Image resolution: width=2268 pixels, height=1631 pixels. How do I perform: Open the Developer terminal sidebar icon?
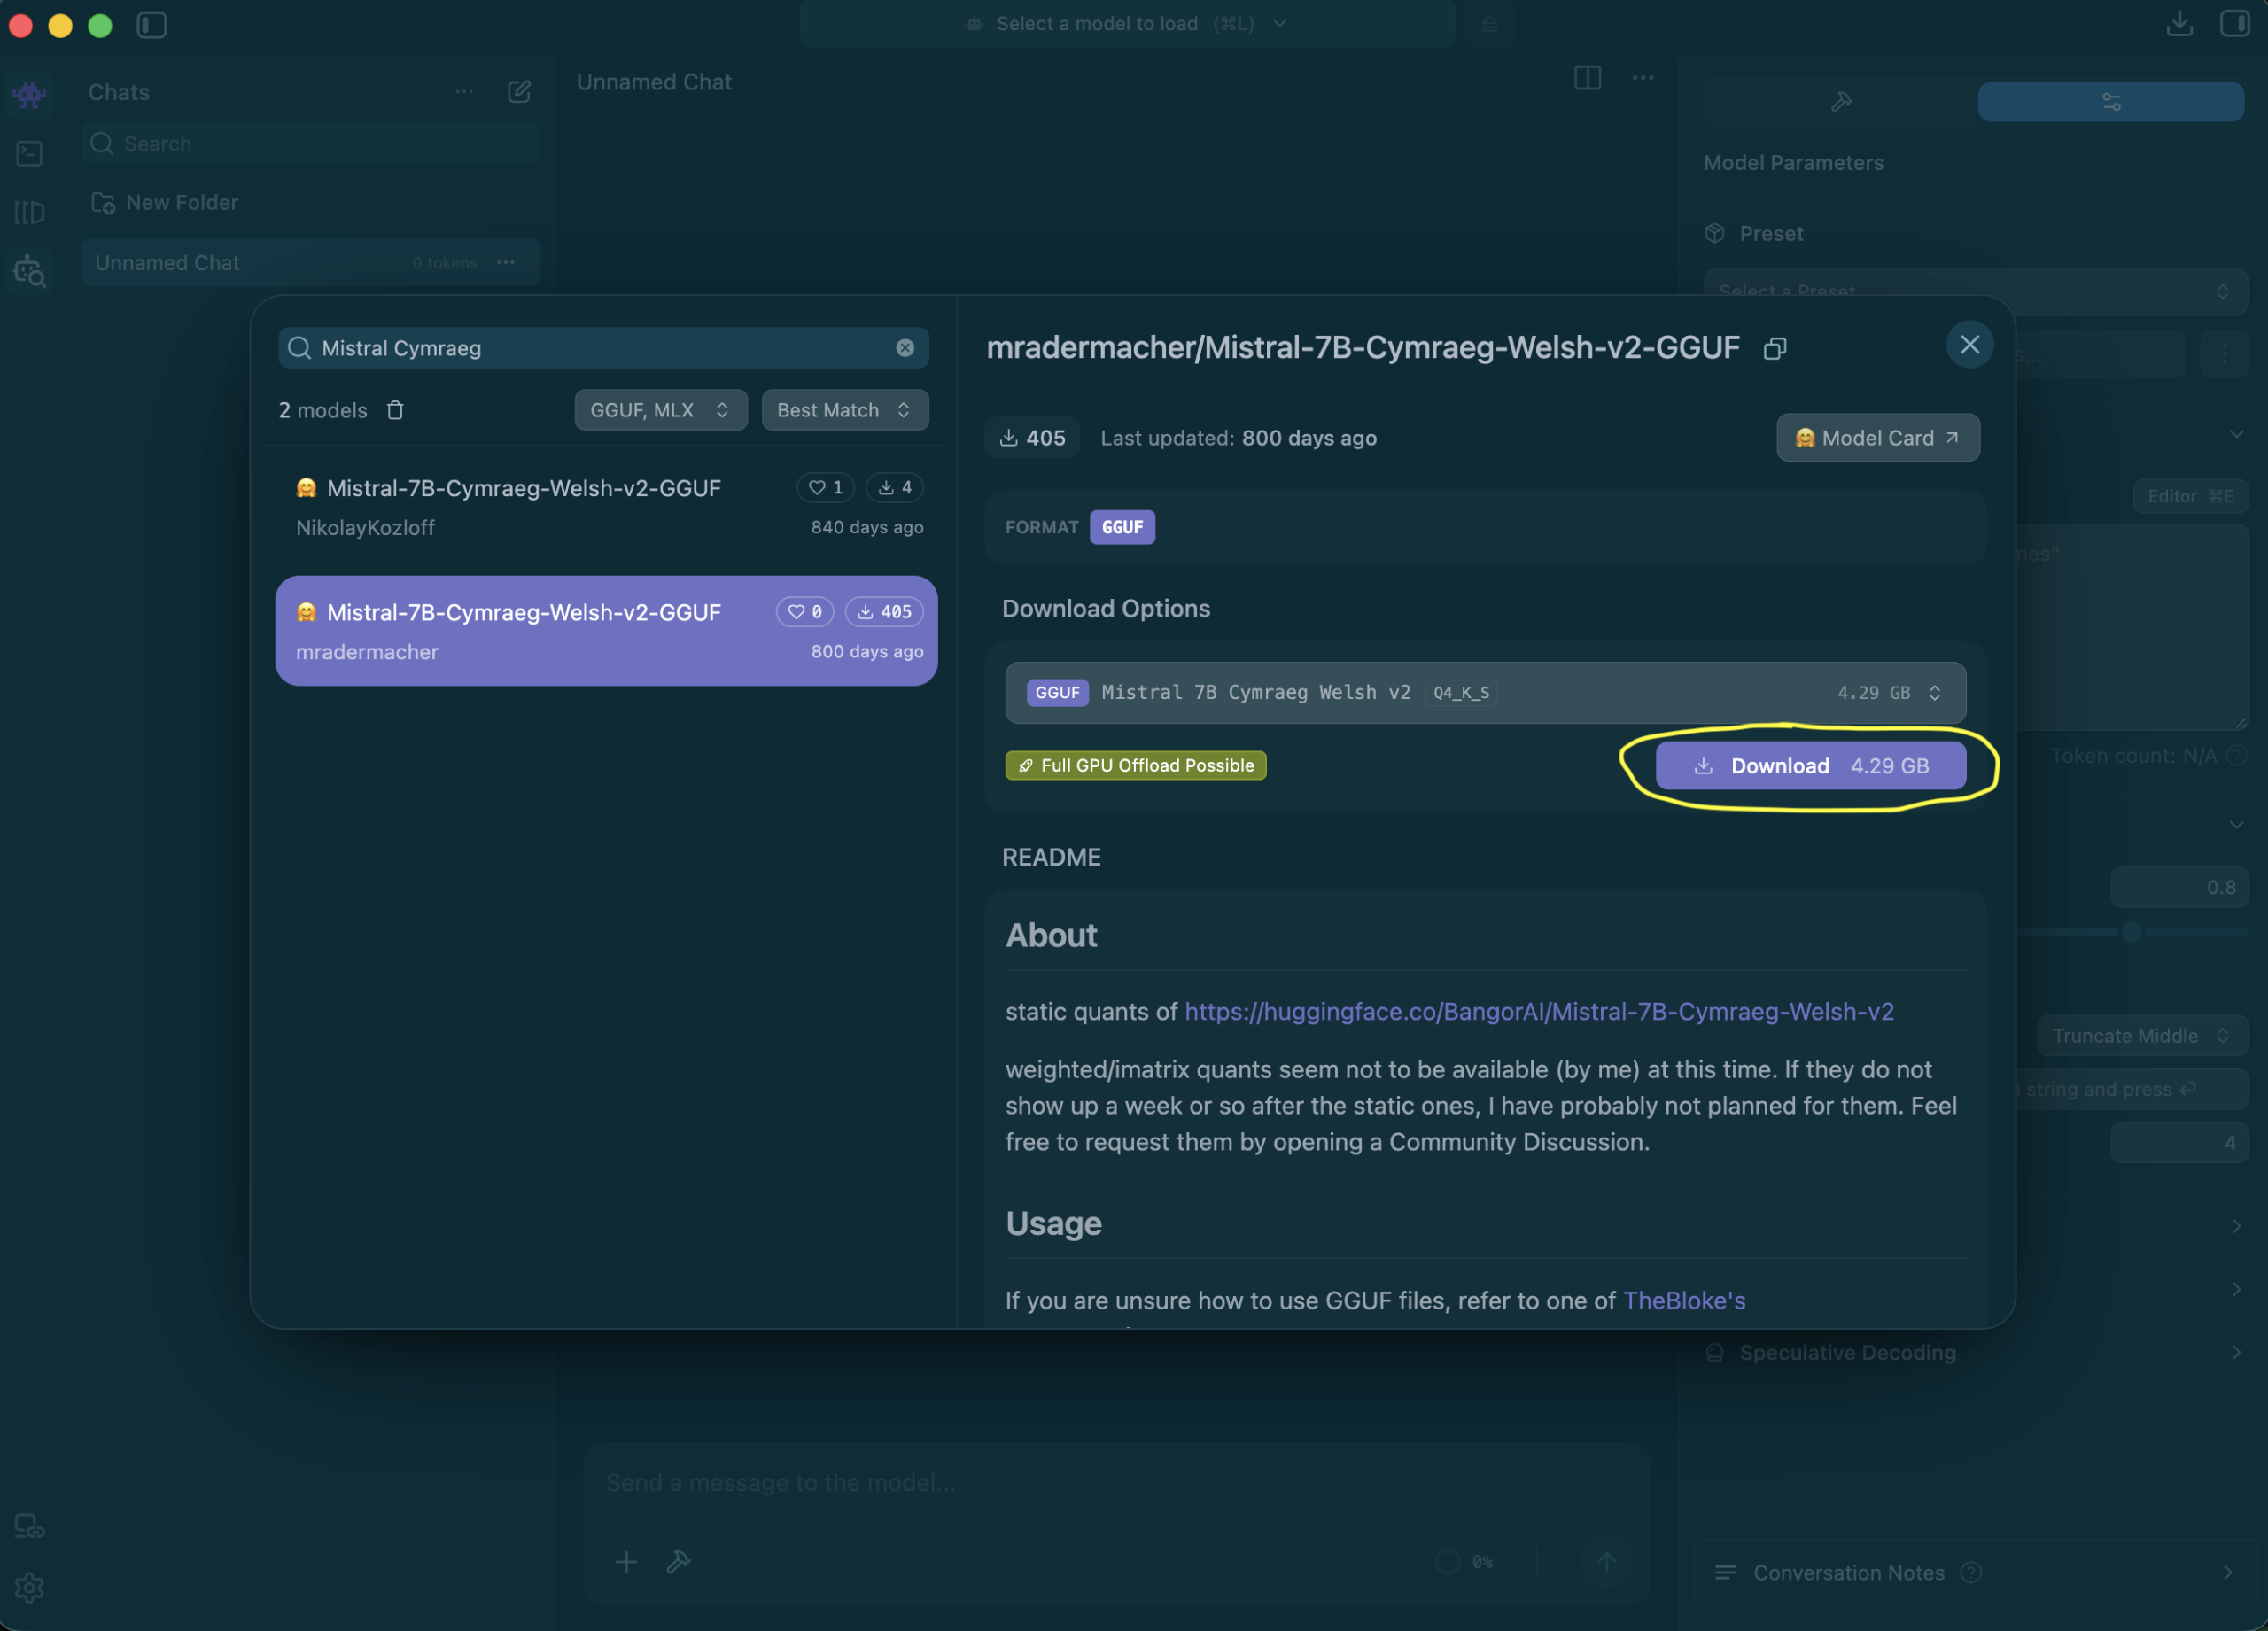click(30, 153)
